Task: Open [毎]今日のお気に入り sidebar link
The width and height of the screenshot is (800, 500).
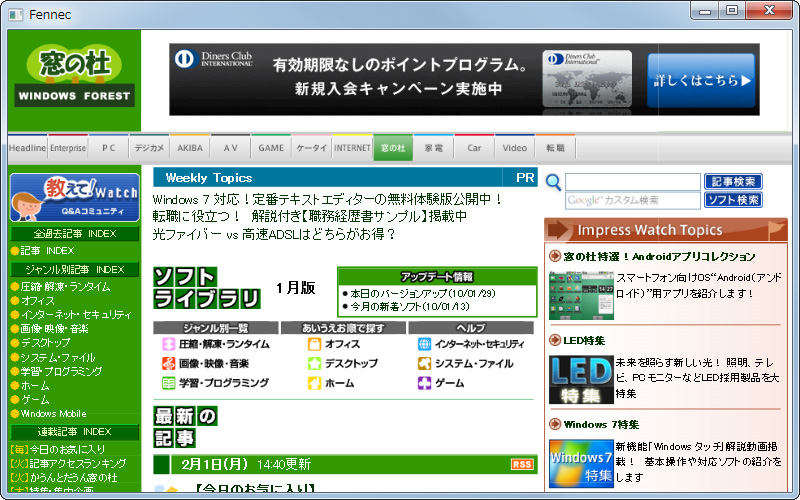Action: tap(58, 449)
